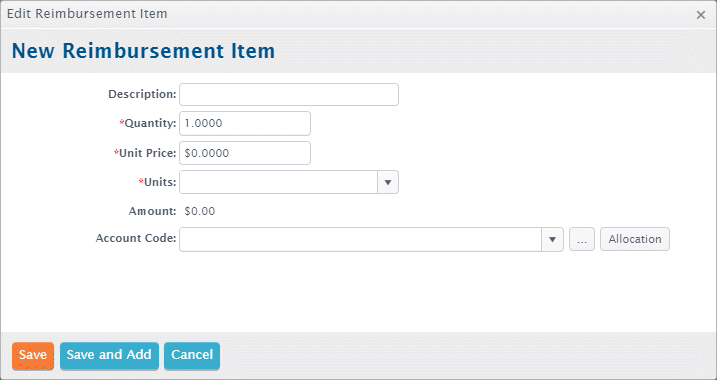Expand the Account Code dropdown arrow
717x380 pixels.
[x=552, y=239]
